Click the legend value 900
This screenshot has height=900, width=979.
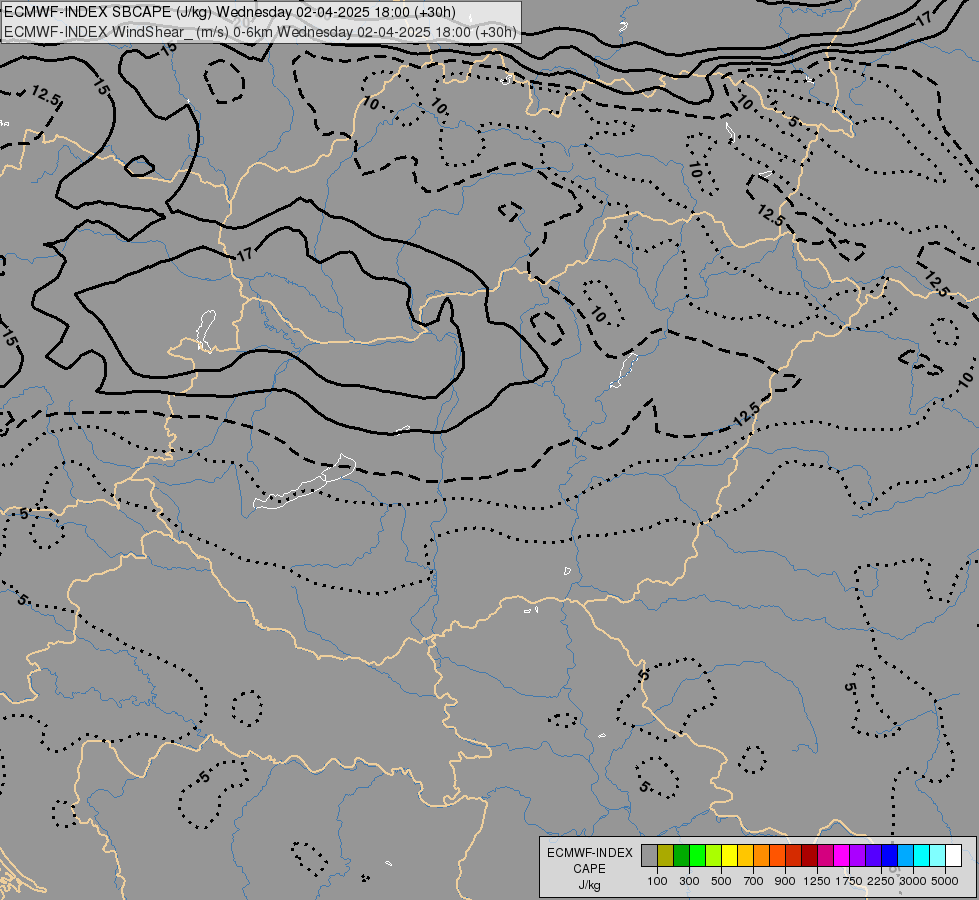point(785,881)
